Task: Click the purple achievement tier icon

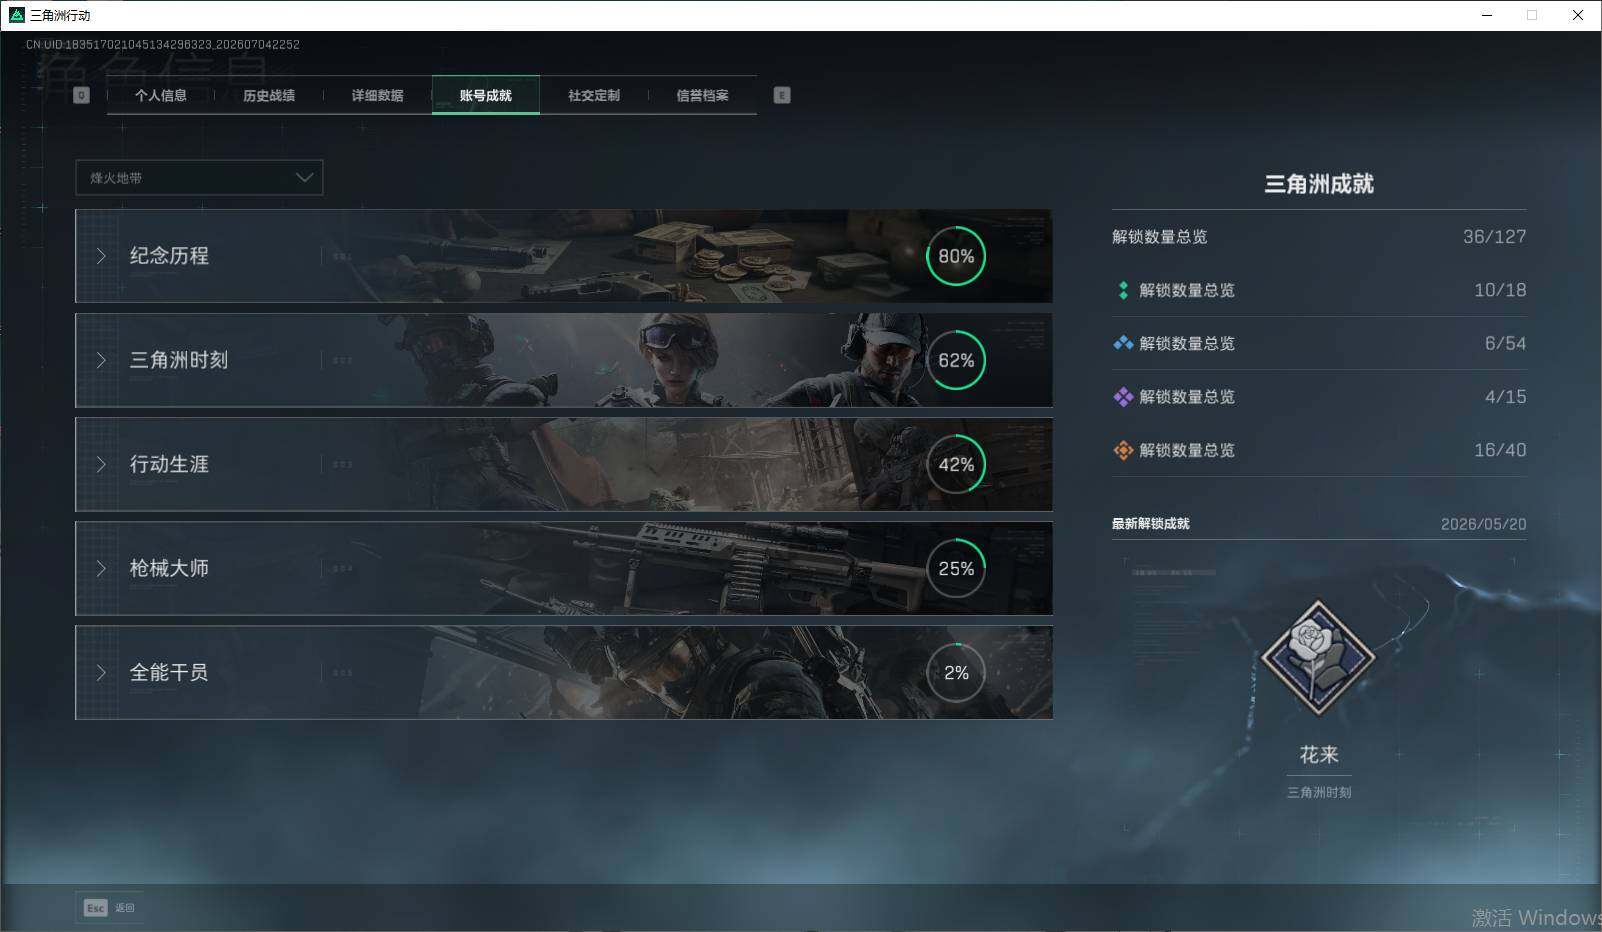Action: click(1123, 397)
